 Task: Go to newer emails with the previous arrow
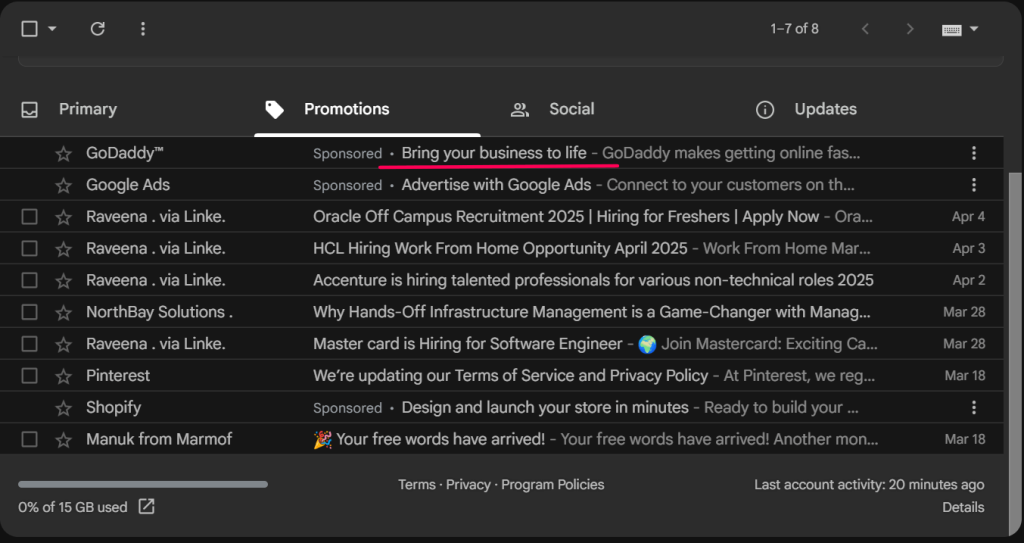865,29
